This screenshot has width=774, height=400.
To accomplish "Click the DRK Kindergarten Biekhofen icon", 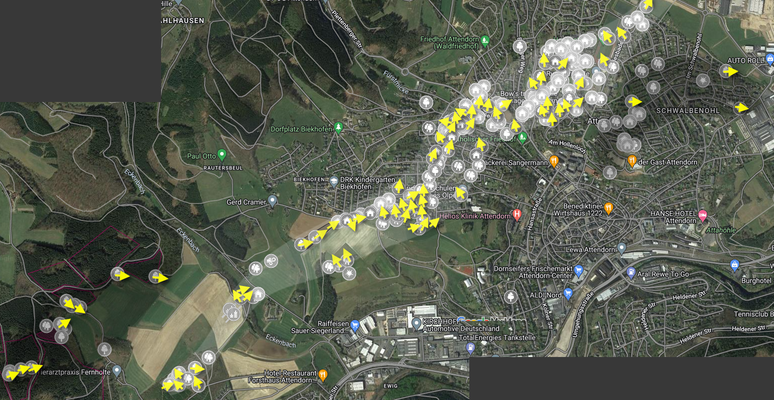I will coord(334,181).
